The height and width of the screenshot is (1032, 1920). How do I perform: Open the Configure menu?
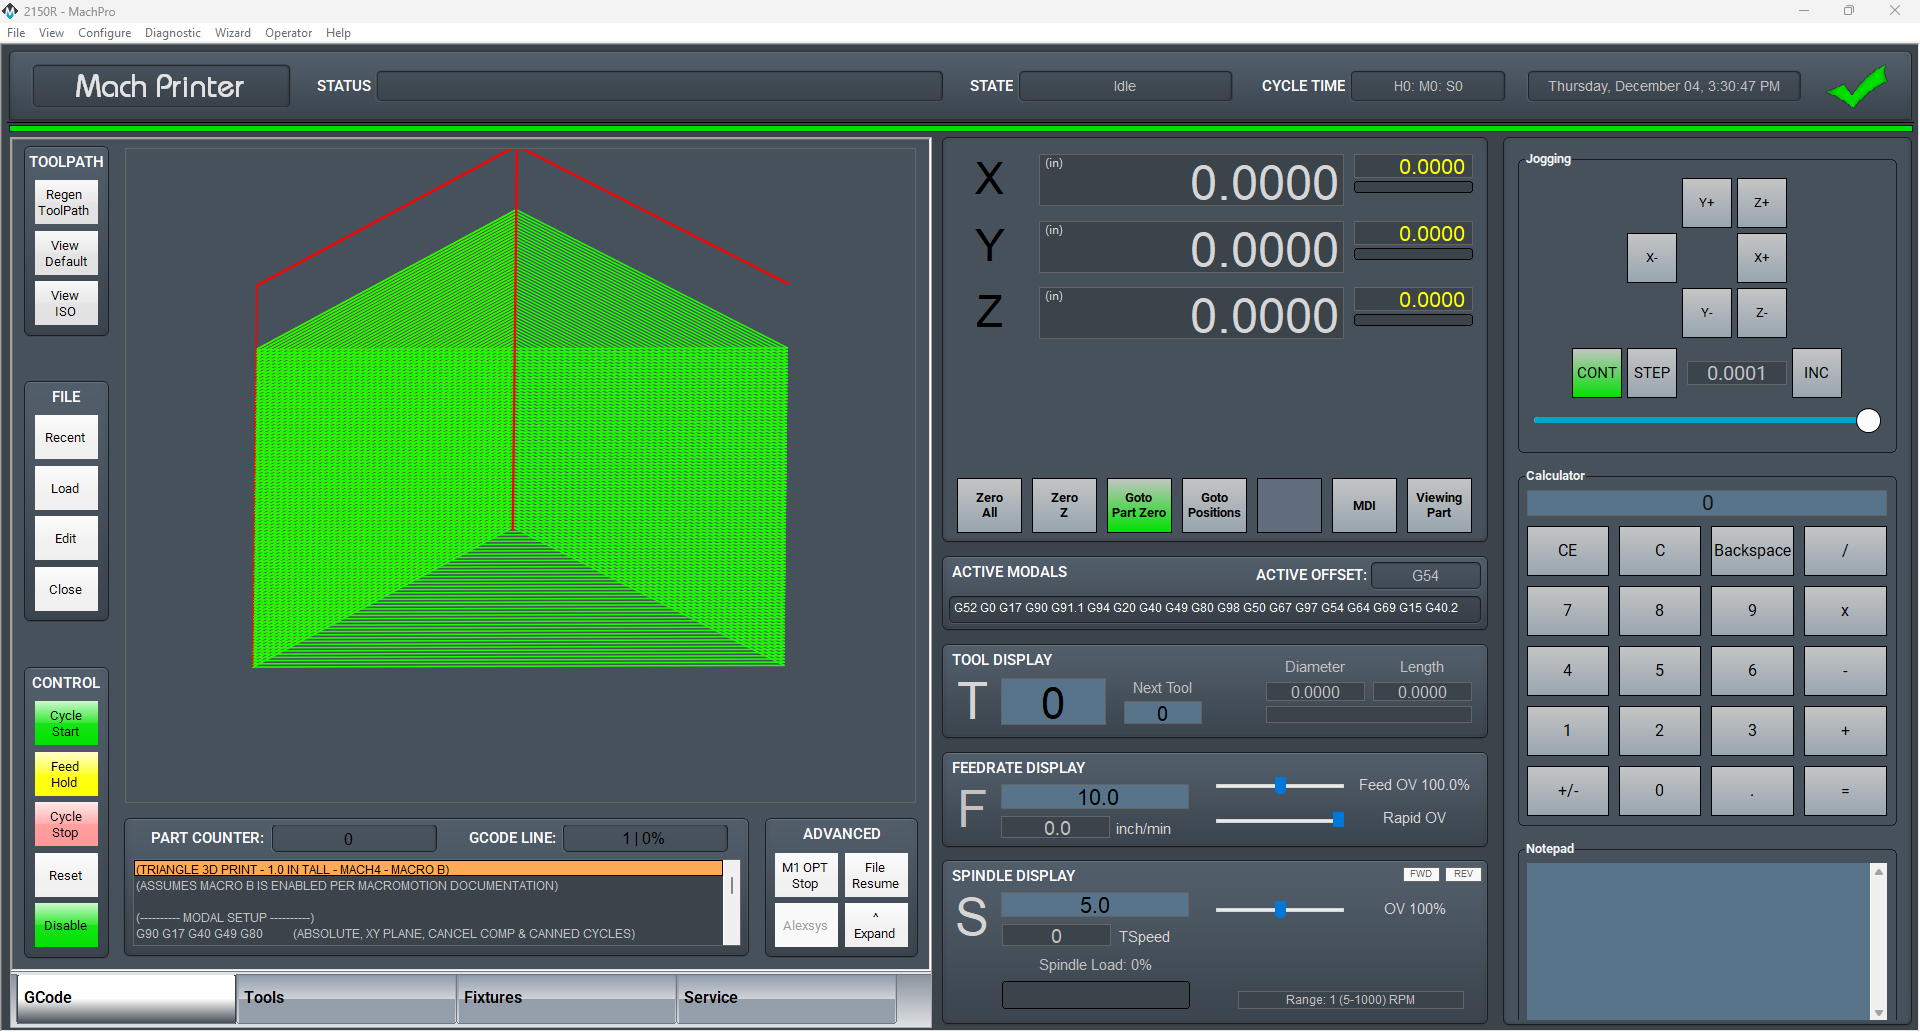click(x=104, y=33)
